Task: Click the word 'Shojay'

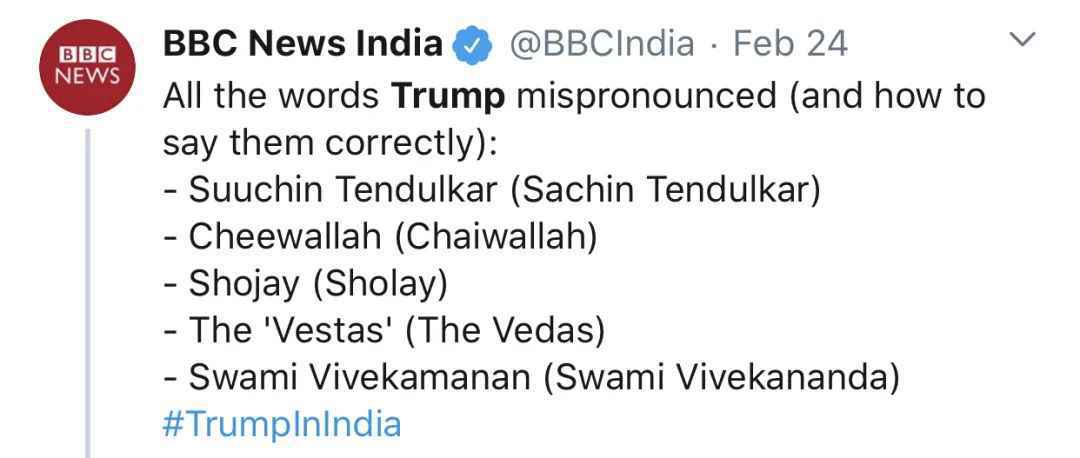Action: [245, 284]
